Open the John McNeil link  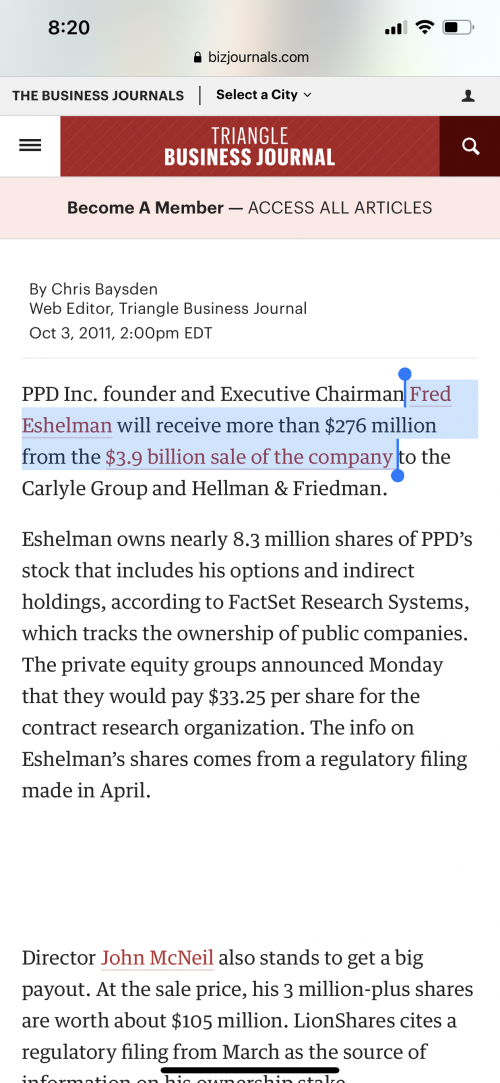(157, 958)
